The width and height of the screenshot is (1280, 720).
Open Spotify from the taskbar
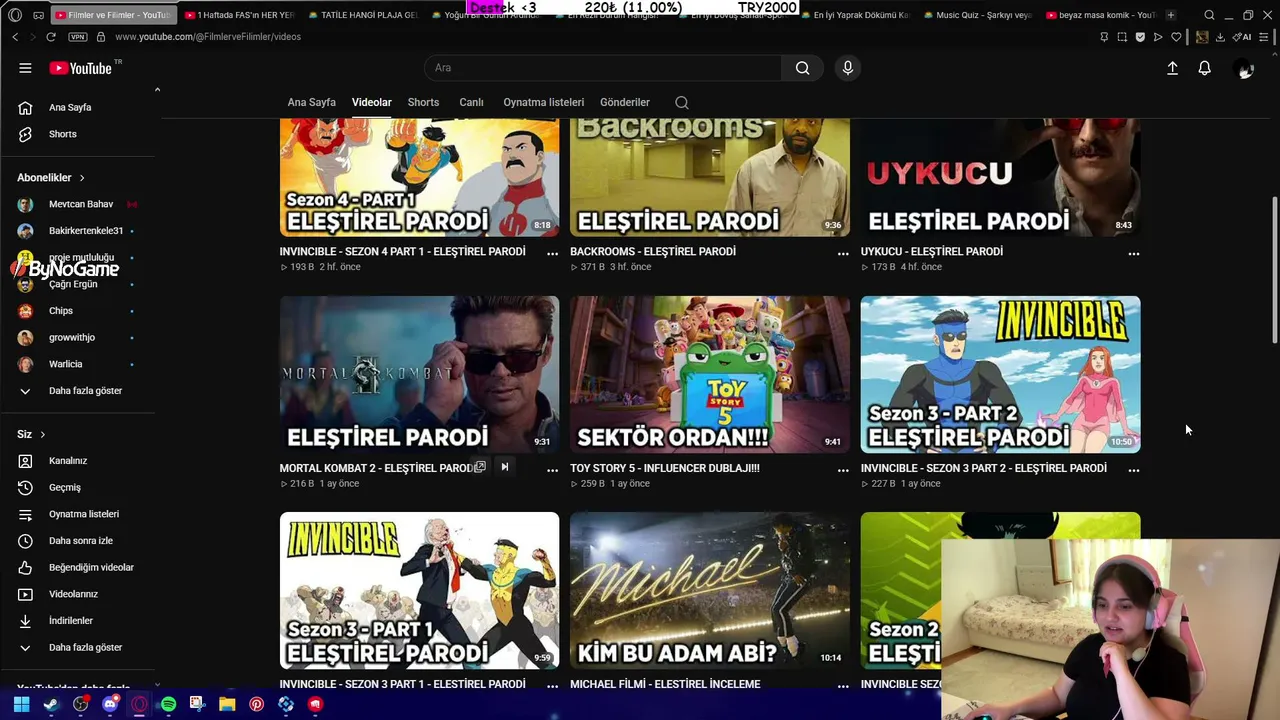coord(168,704)
